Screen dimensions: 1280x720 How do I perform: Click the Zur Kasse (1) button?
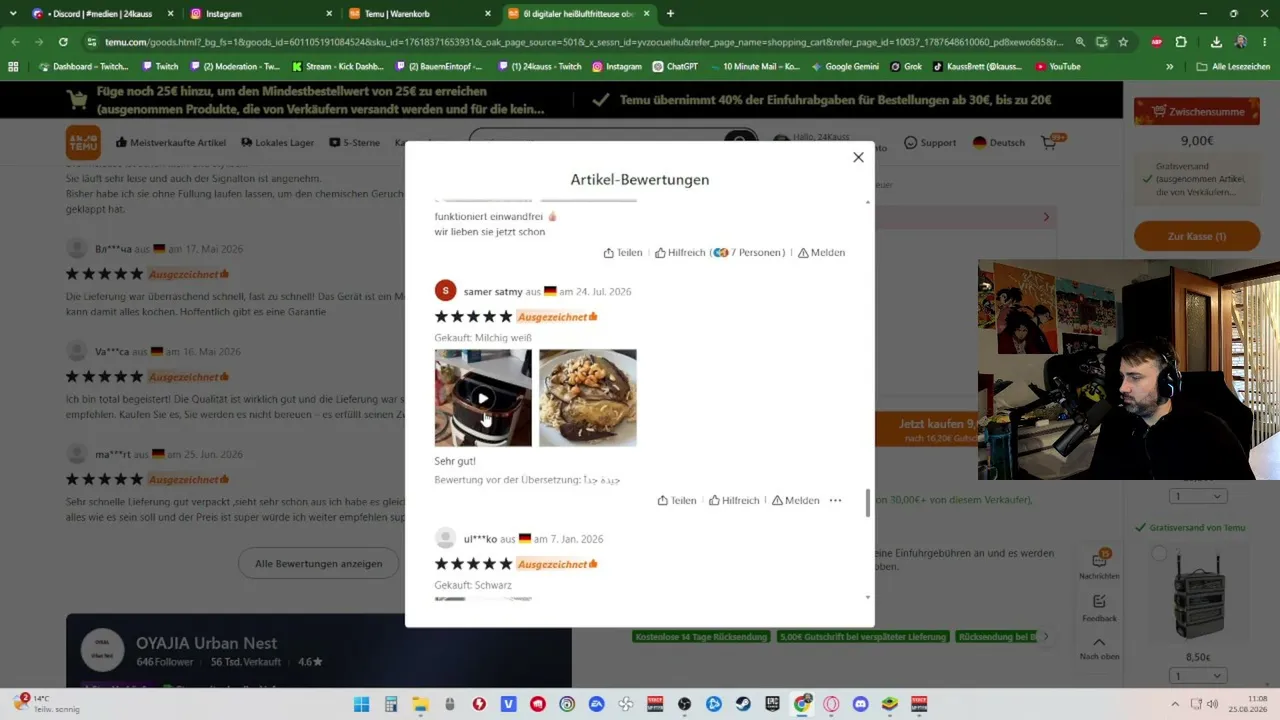(x=1197, y=236)
